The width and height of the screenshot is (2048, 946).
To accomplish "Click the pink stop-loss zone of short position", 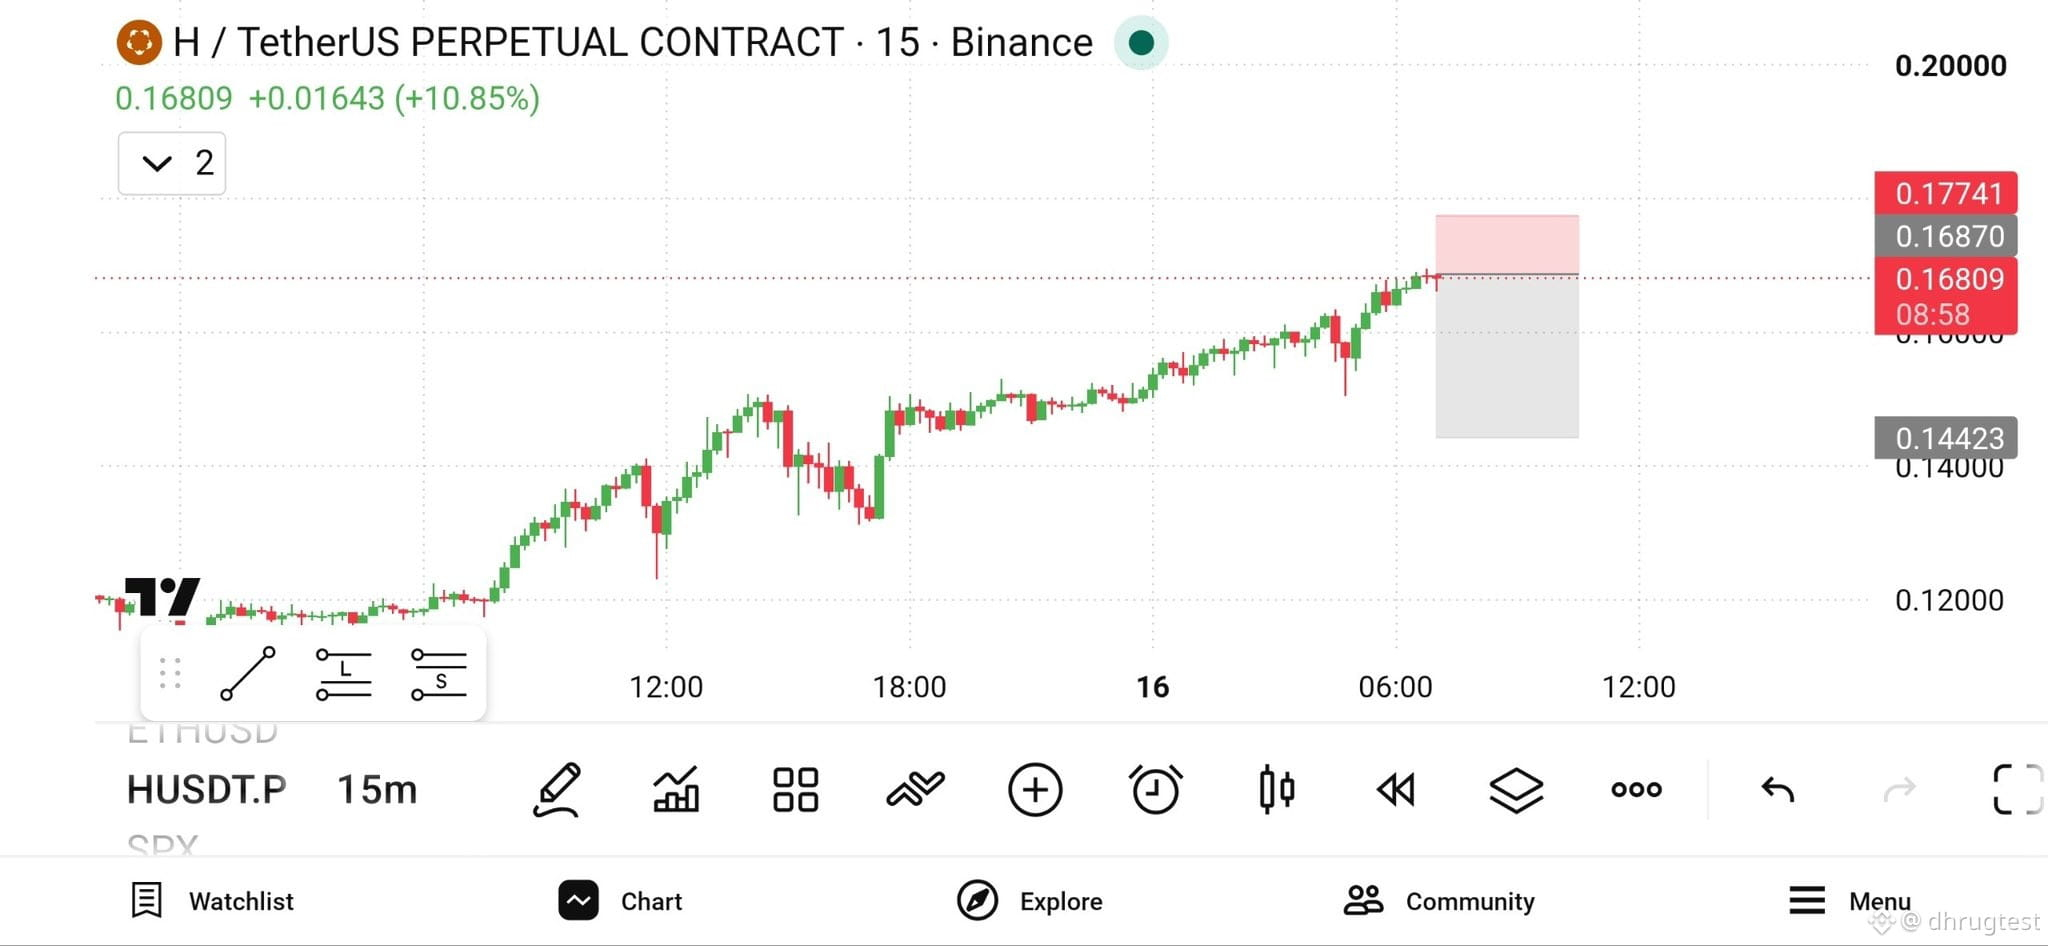I will point(1507,244).
